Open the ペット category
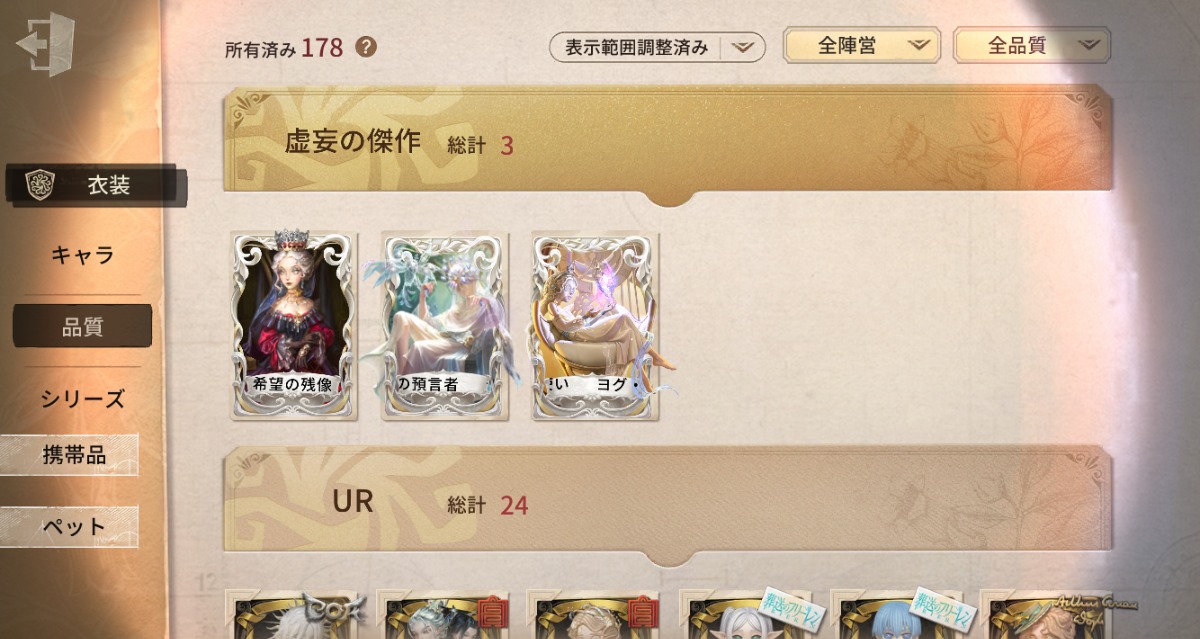Image resolution: width=1200 pixels, height=639 pixels. (70, 527)
